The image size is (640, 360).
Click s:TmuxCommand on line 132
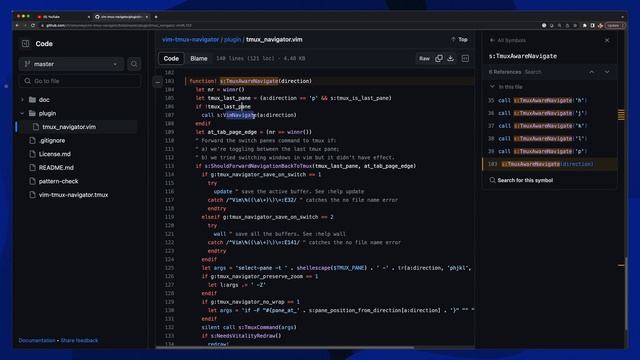click(259, 327)
